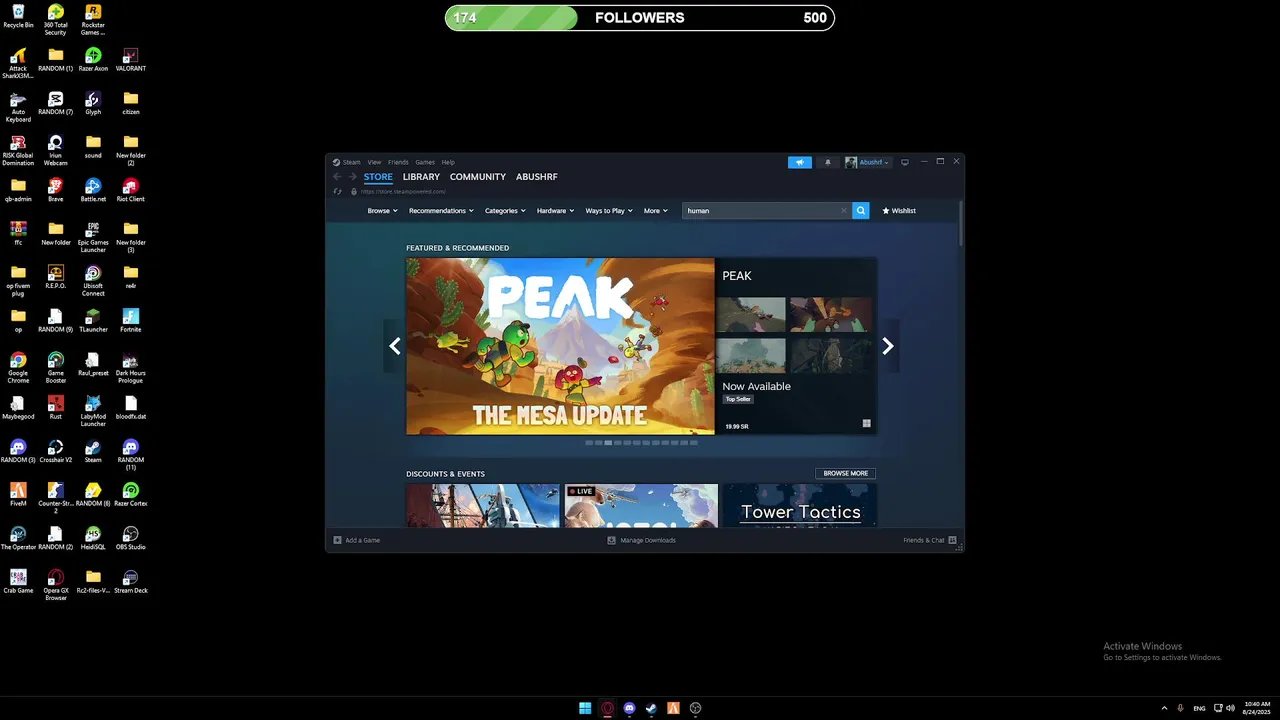The image size is (1280, 720).
Task: Click the highlighted carousel page indicator dot
Action: click(x=608, y=442)
